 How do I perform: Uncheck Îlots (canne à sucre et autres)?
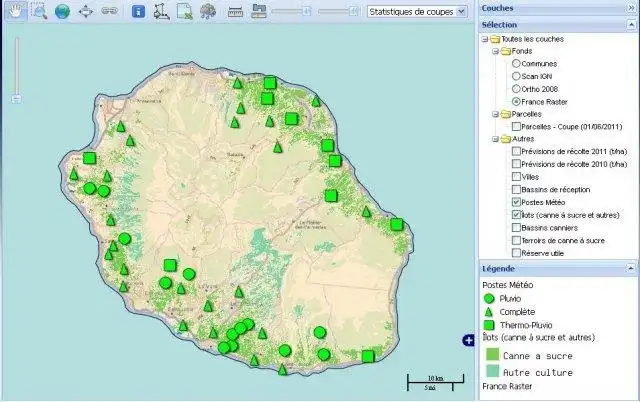[516, 215]
